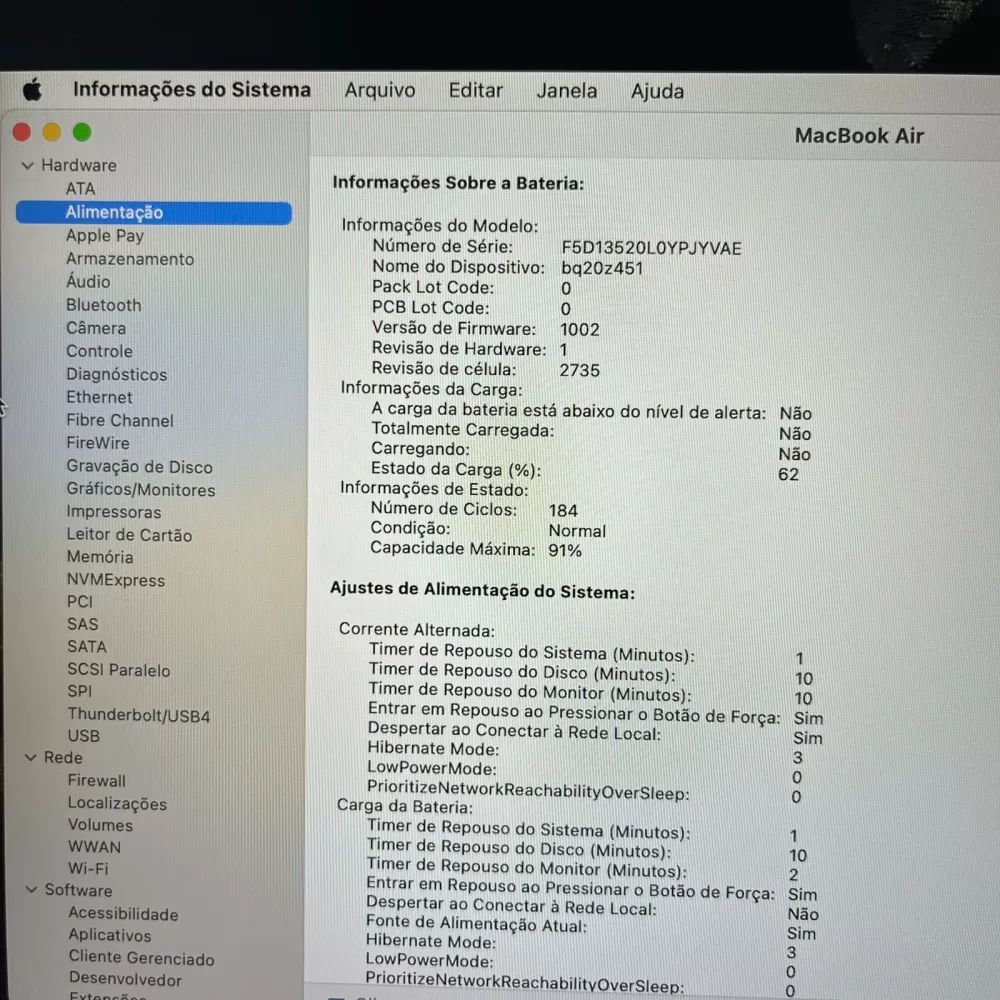This screenshot has width=1000, height=1000.
Task: Open the Arquivo menu
Action: [x=380, y=91]
